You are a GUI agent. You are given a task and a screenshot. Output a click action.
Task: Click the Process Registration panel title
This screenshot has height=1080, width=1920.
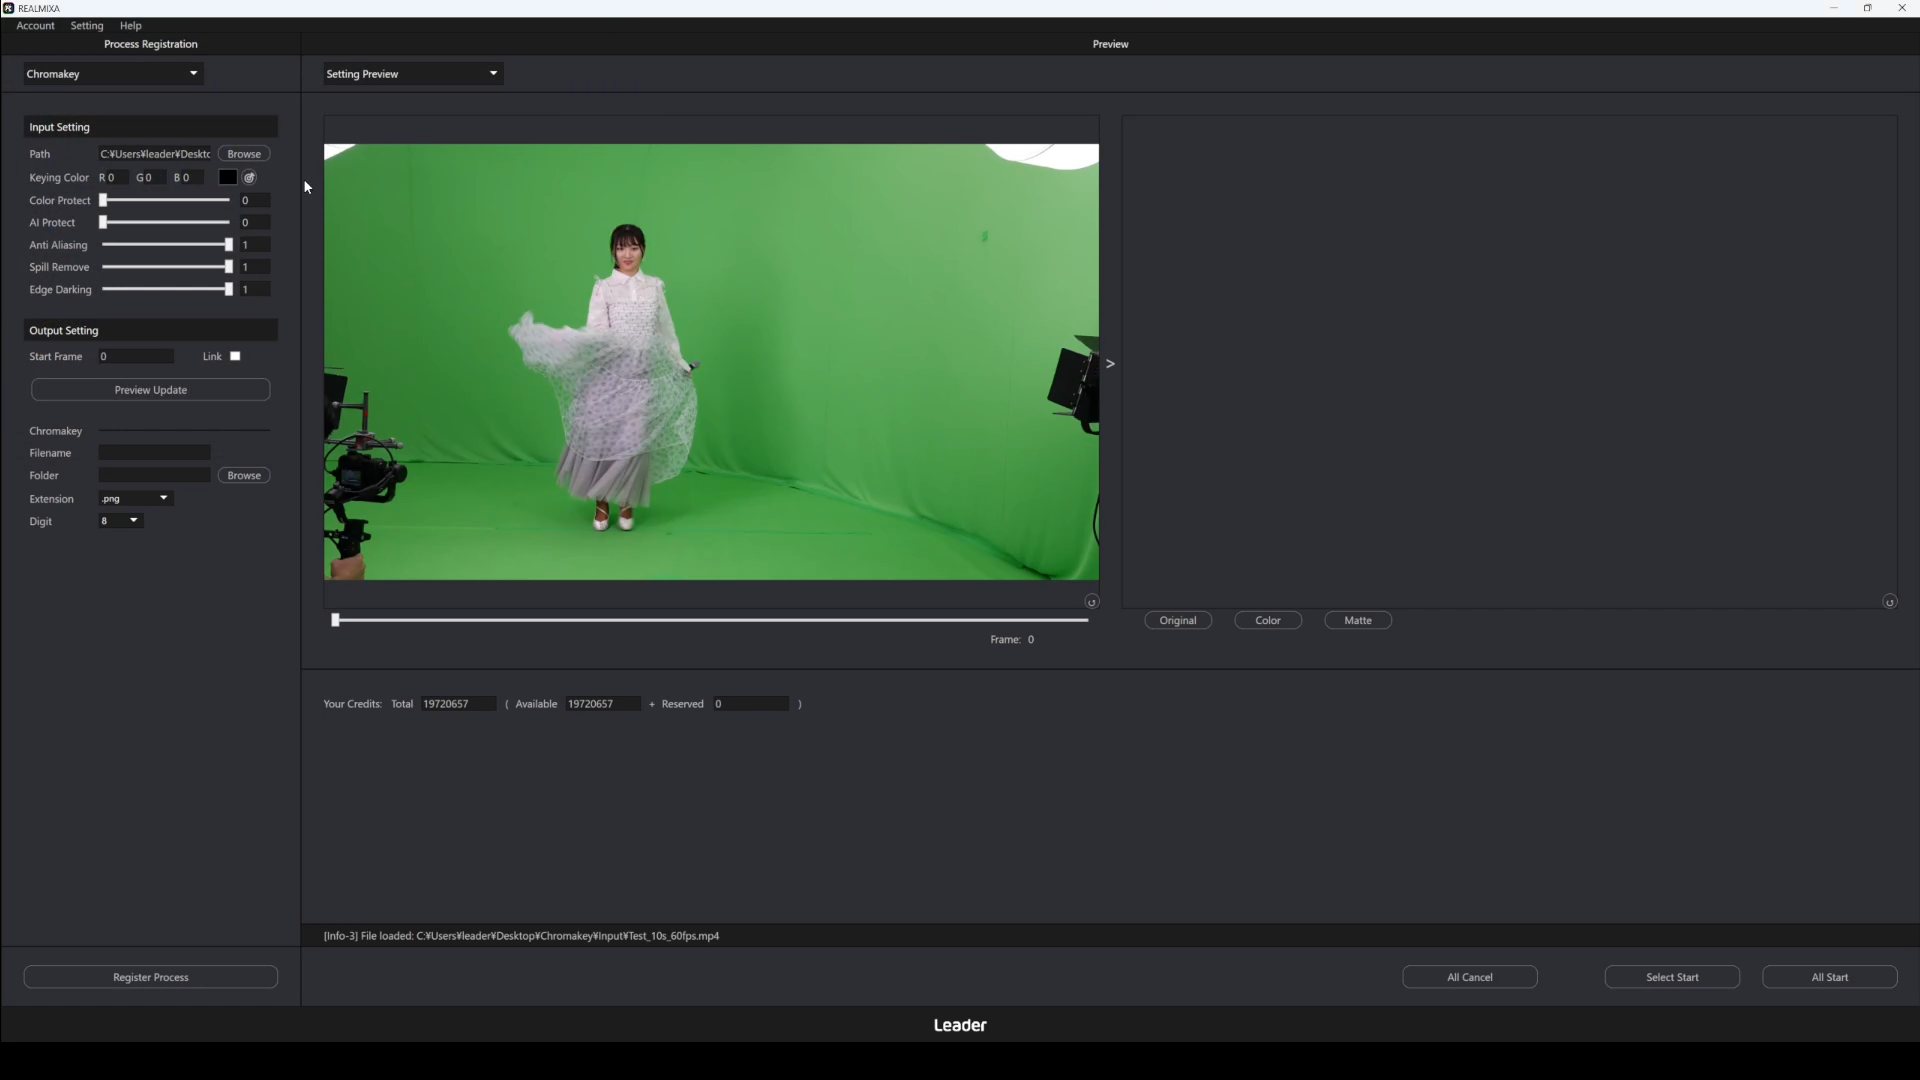[x=151, y=44]
